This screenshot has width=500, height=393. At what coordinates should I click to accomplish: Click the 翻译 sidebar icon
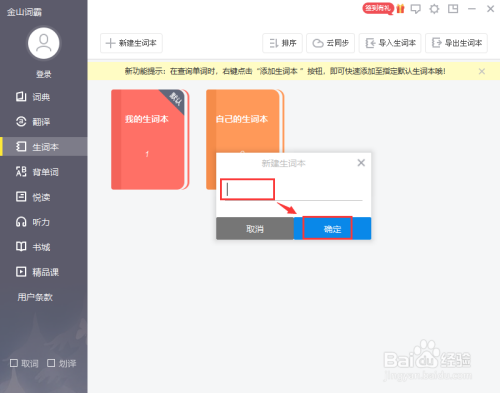pos(21,121)
